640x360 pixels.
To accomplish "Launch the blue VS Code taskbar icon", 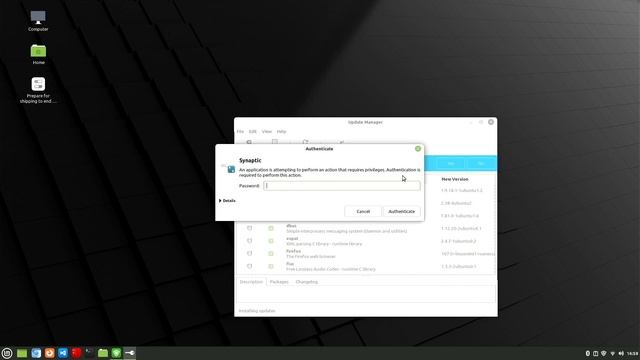I will [x=63, y=353].
